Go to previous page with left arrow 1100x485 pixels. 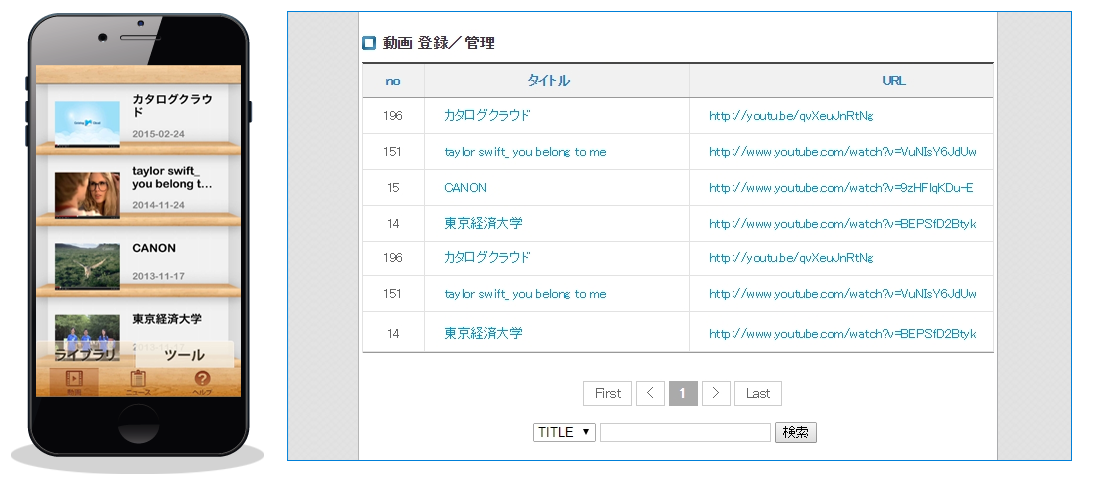tap(650, 393)
